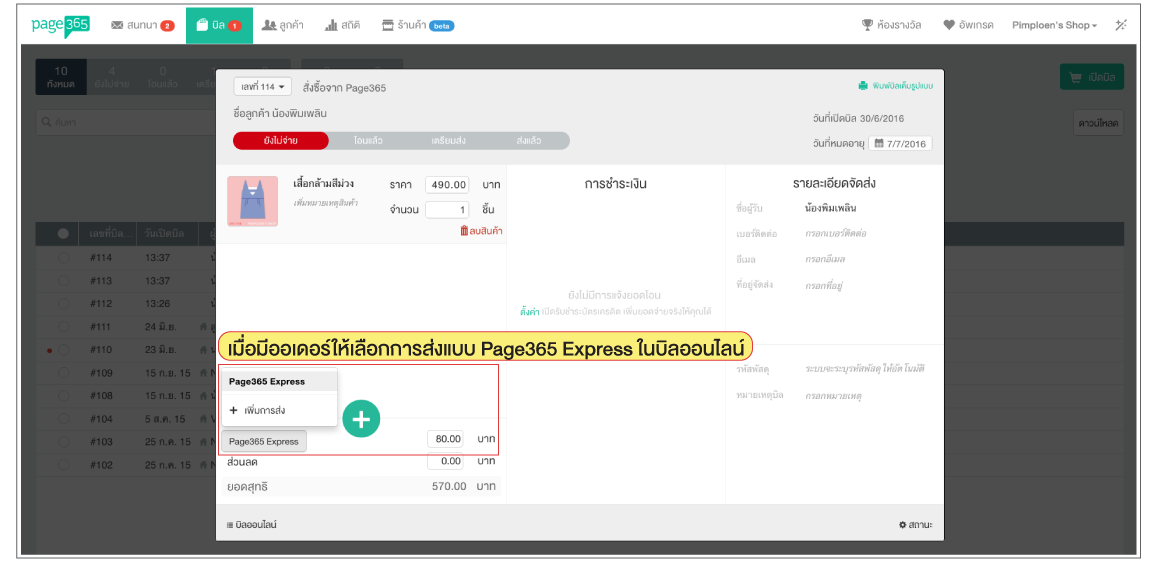1156x561 pixels.
Task: Open the expiry date picker 7/7/2016
Action: pos(900,143)
